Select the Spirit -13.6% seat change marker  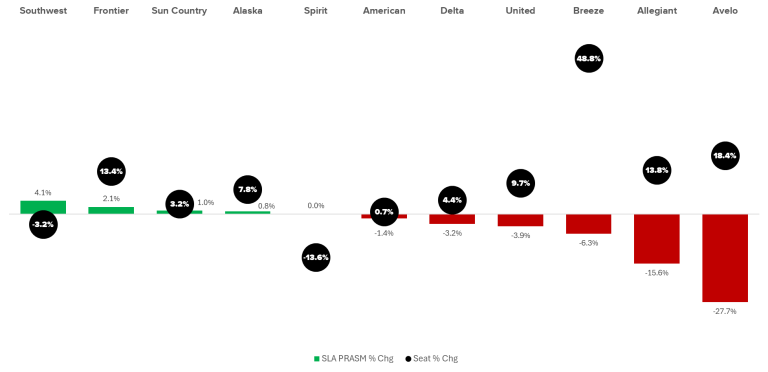pos(316,257)
